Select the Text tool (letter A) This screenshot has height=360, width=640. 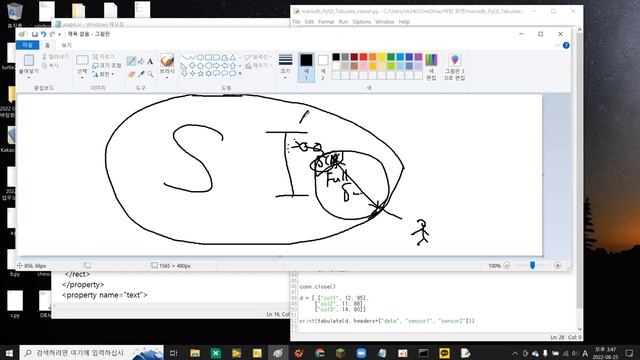click(x=150, y=61)
